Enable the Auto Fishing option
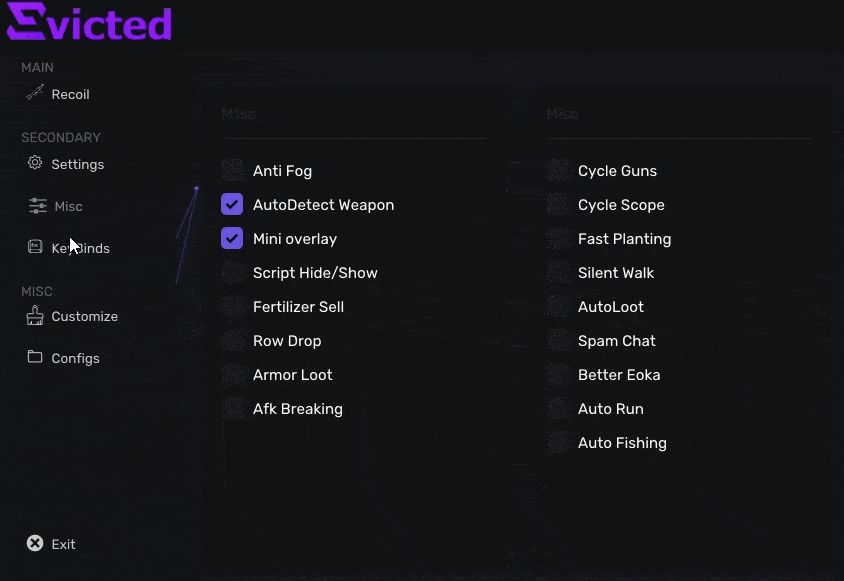844x581 pixels. click(x=558, y=443)
